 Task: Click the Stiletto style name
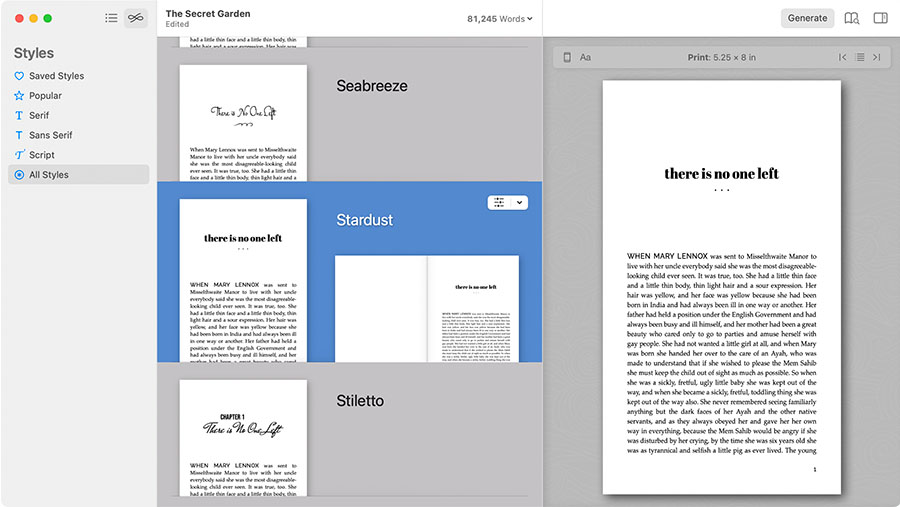360,401
